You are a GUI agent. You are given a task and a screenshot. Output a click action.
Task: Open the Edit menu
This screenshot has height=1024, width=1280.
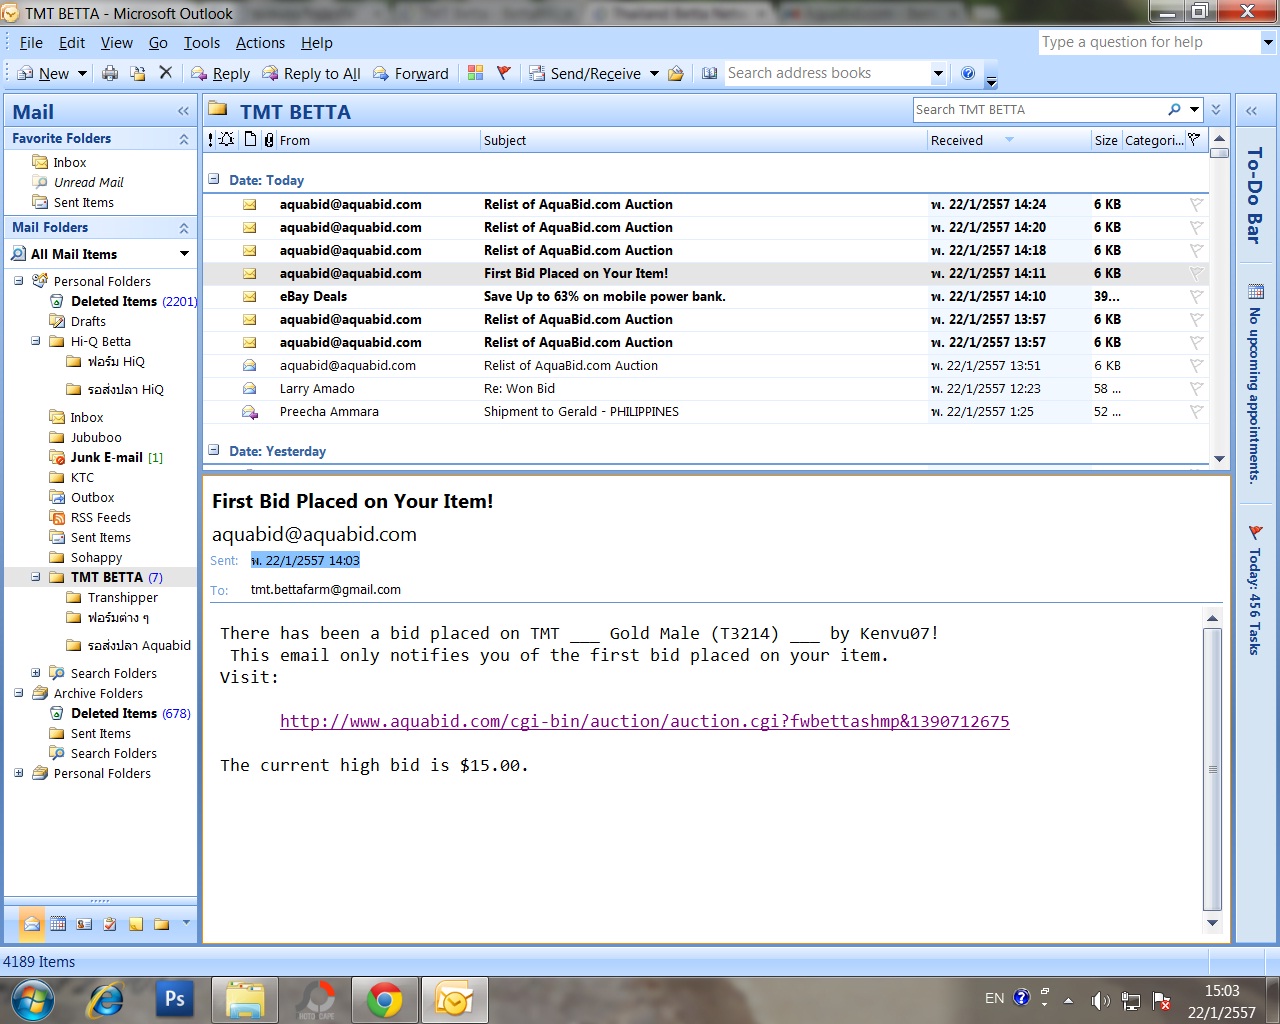[72, 43]
